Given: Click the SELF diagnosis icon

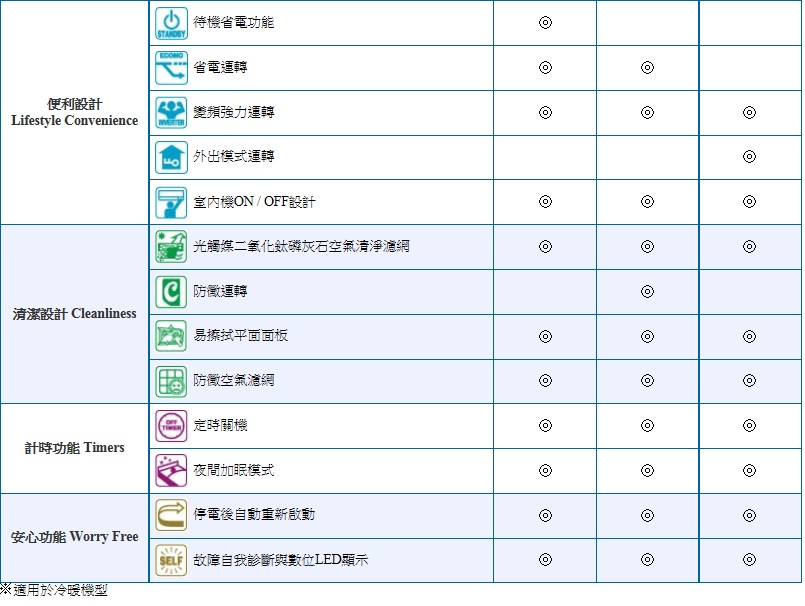Looking at the screenshot, I should pos(171,560).
